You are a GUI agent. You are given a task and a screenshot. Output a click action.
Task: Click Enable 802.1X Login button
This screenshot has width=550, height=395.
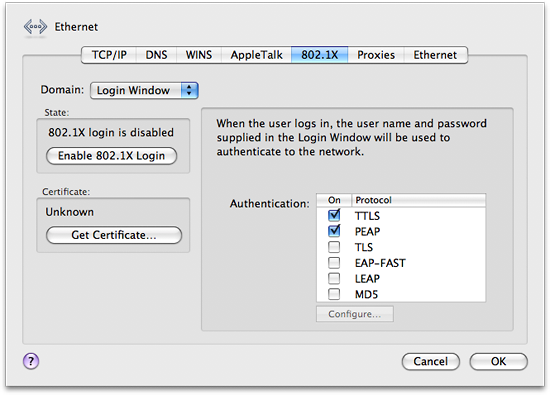click(112, 156)
